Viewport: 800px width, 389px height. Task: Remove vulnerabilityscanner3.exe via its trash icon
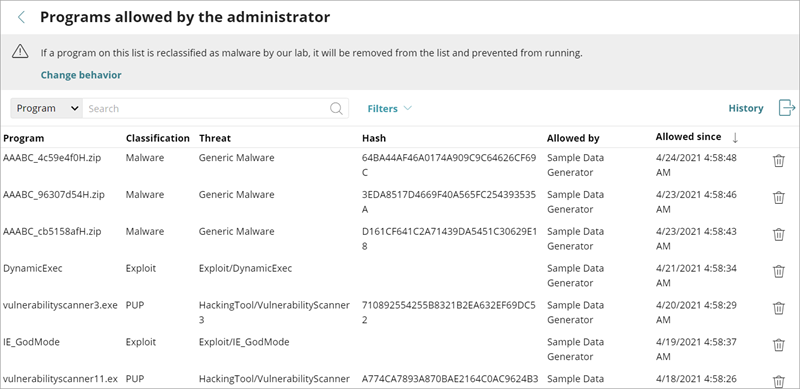point(779,308)
